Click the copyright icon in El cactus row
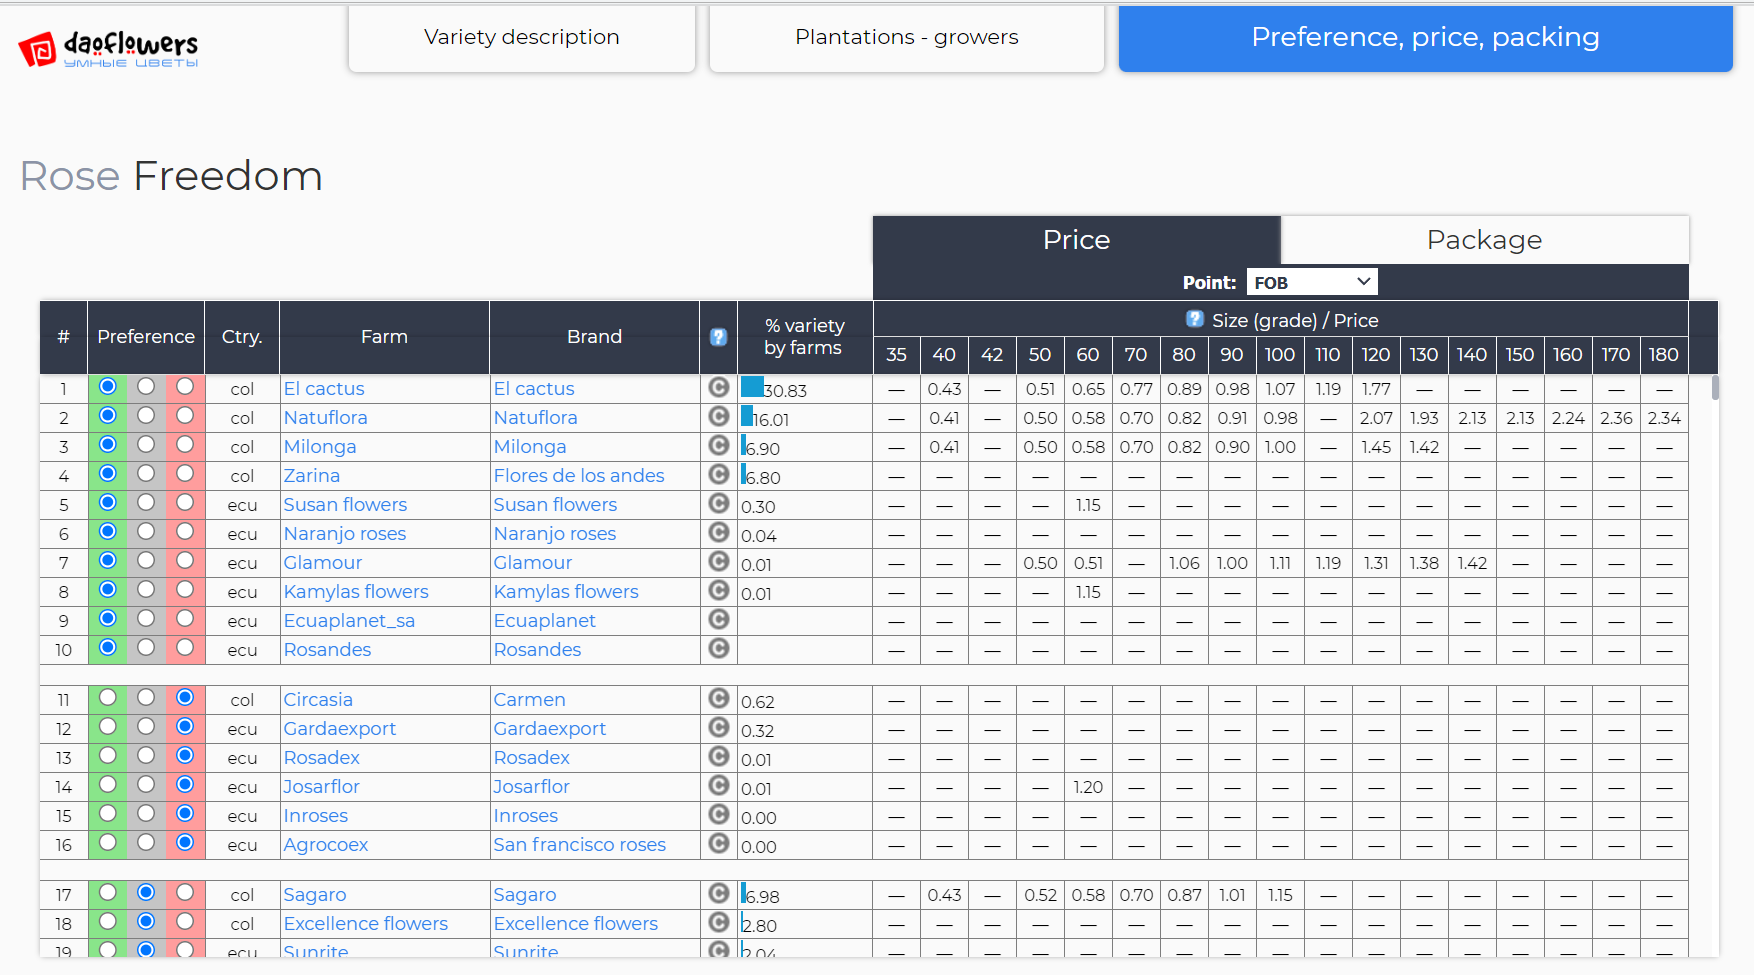1754x975 pixels. (718, 387)
